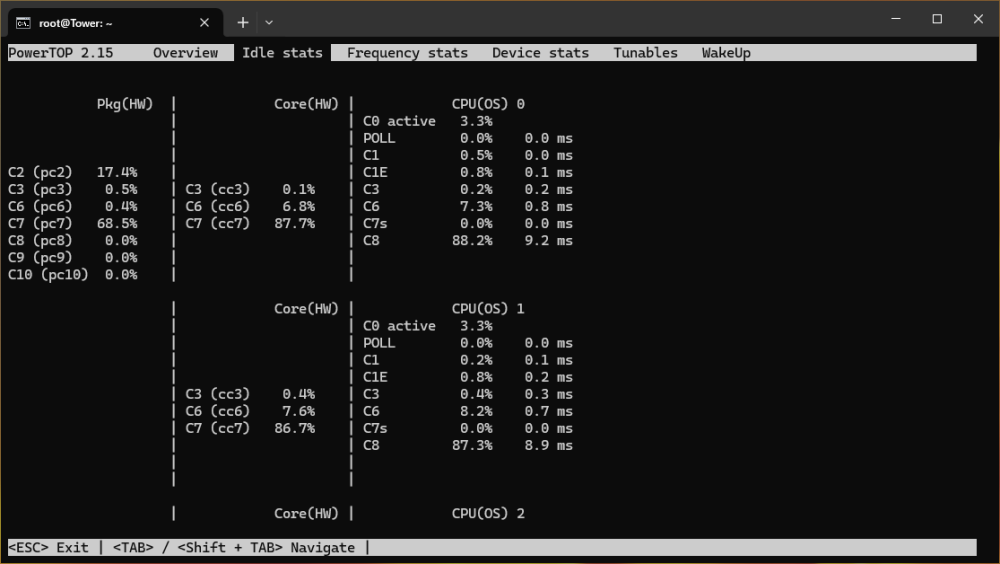Viewport: 1000px width, 564px height.
Task: Click the C6 7.3% row of CPU 0
Action: point(467,207)
